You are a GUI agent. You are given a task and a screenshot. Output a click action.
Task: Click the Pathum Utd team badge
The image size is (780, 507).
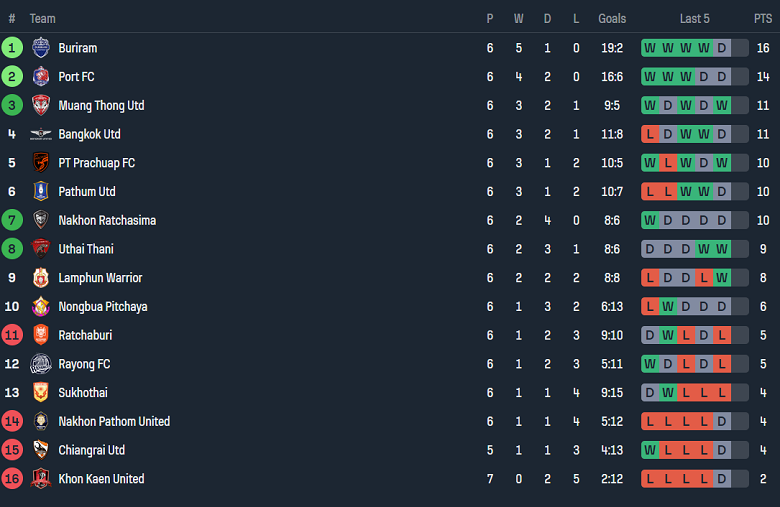(40, 192)
